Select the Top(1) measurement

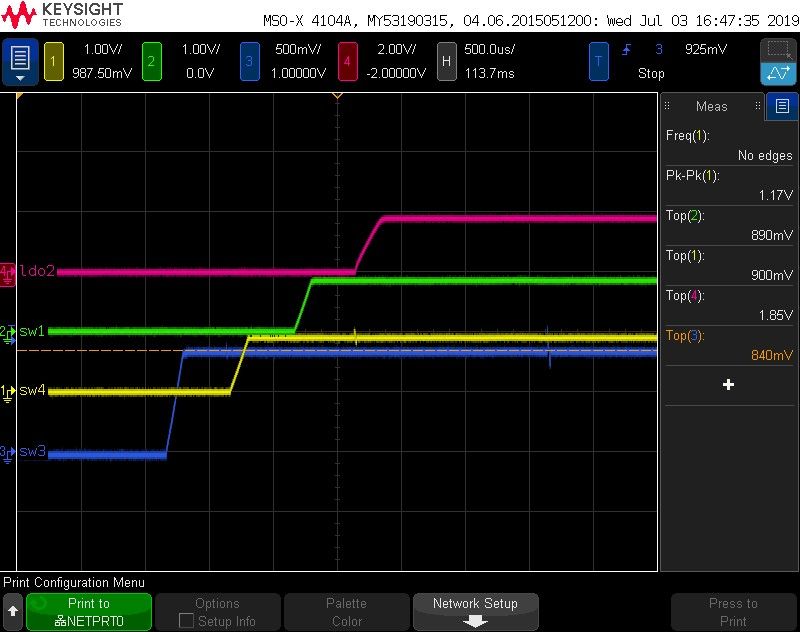(x=729, y=266)
